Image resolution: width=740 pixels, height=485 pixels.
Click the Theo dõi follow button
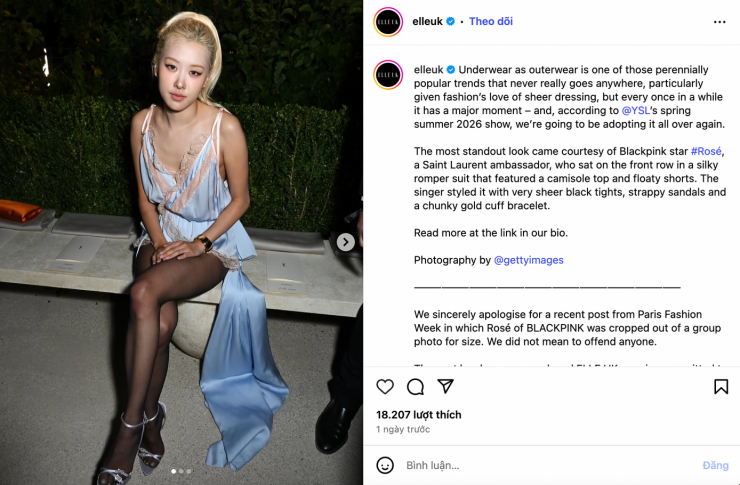point(491,21)
